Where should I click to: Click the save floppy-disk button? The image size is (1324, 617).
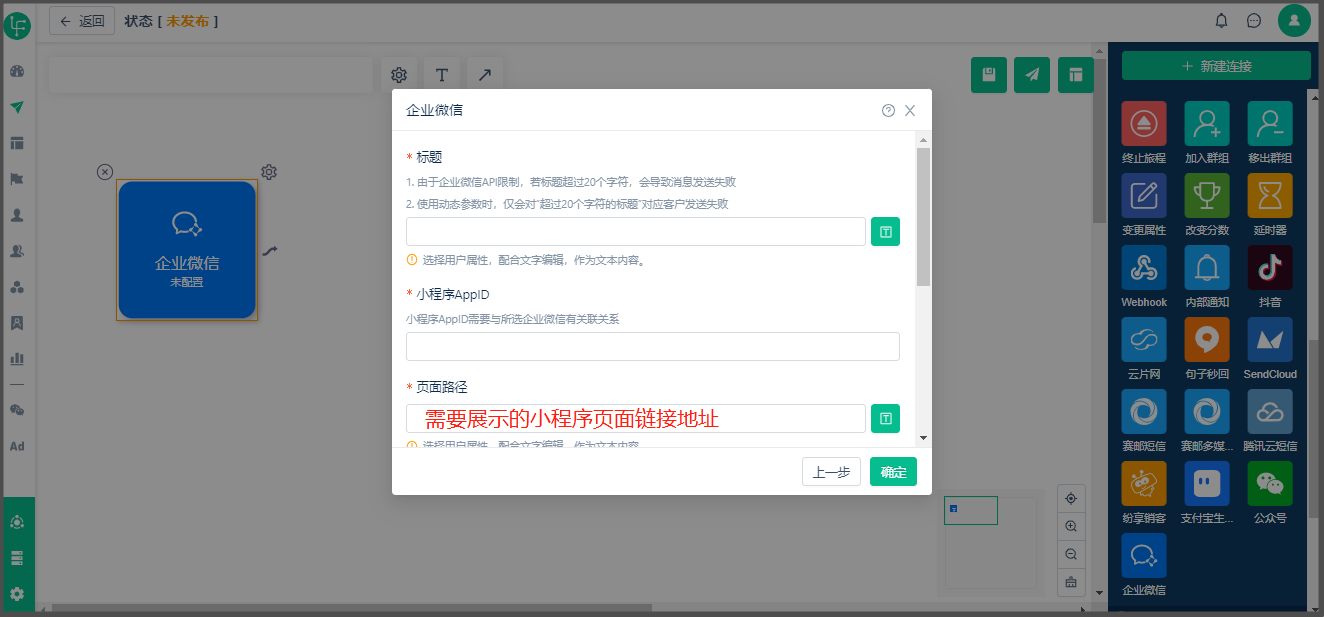pyautogui.click(x=989, y=75)
